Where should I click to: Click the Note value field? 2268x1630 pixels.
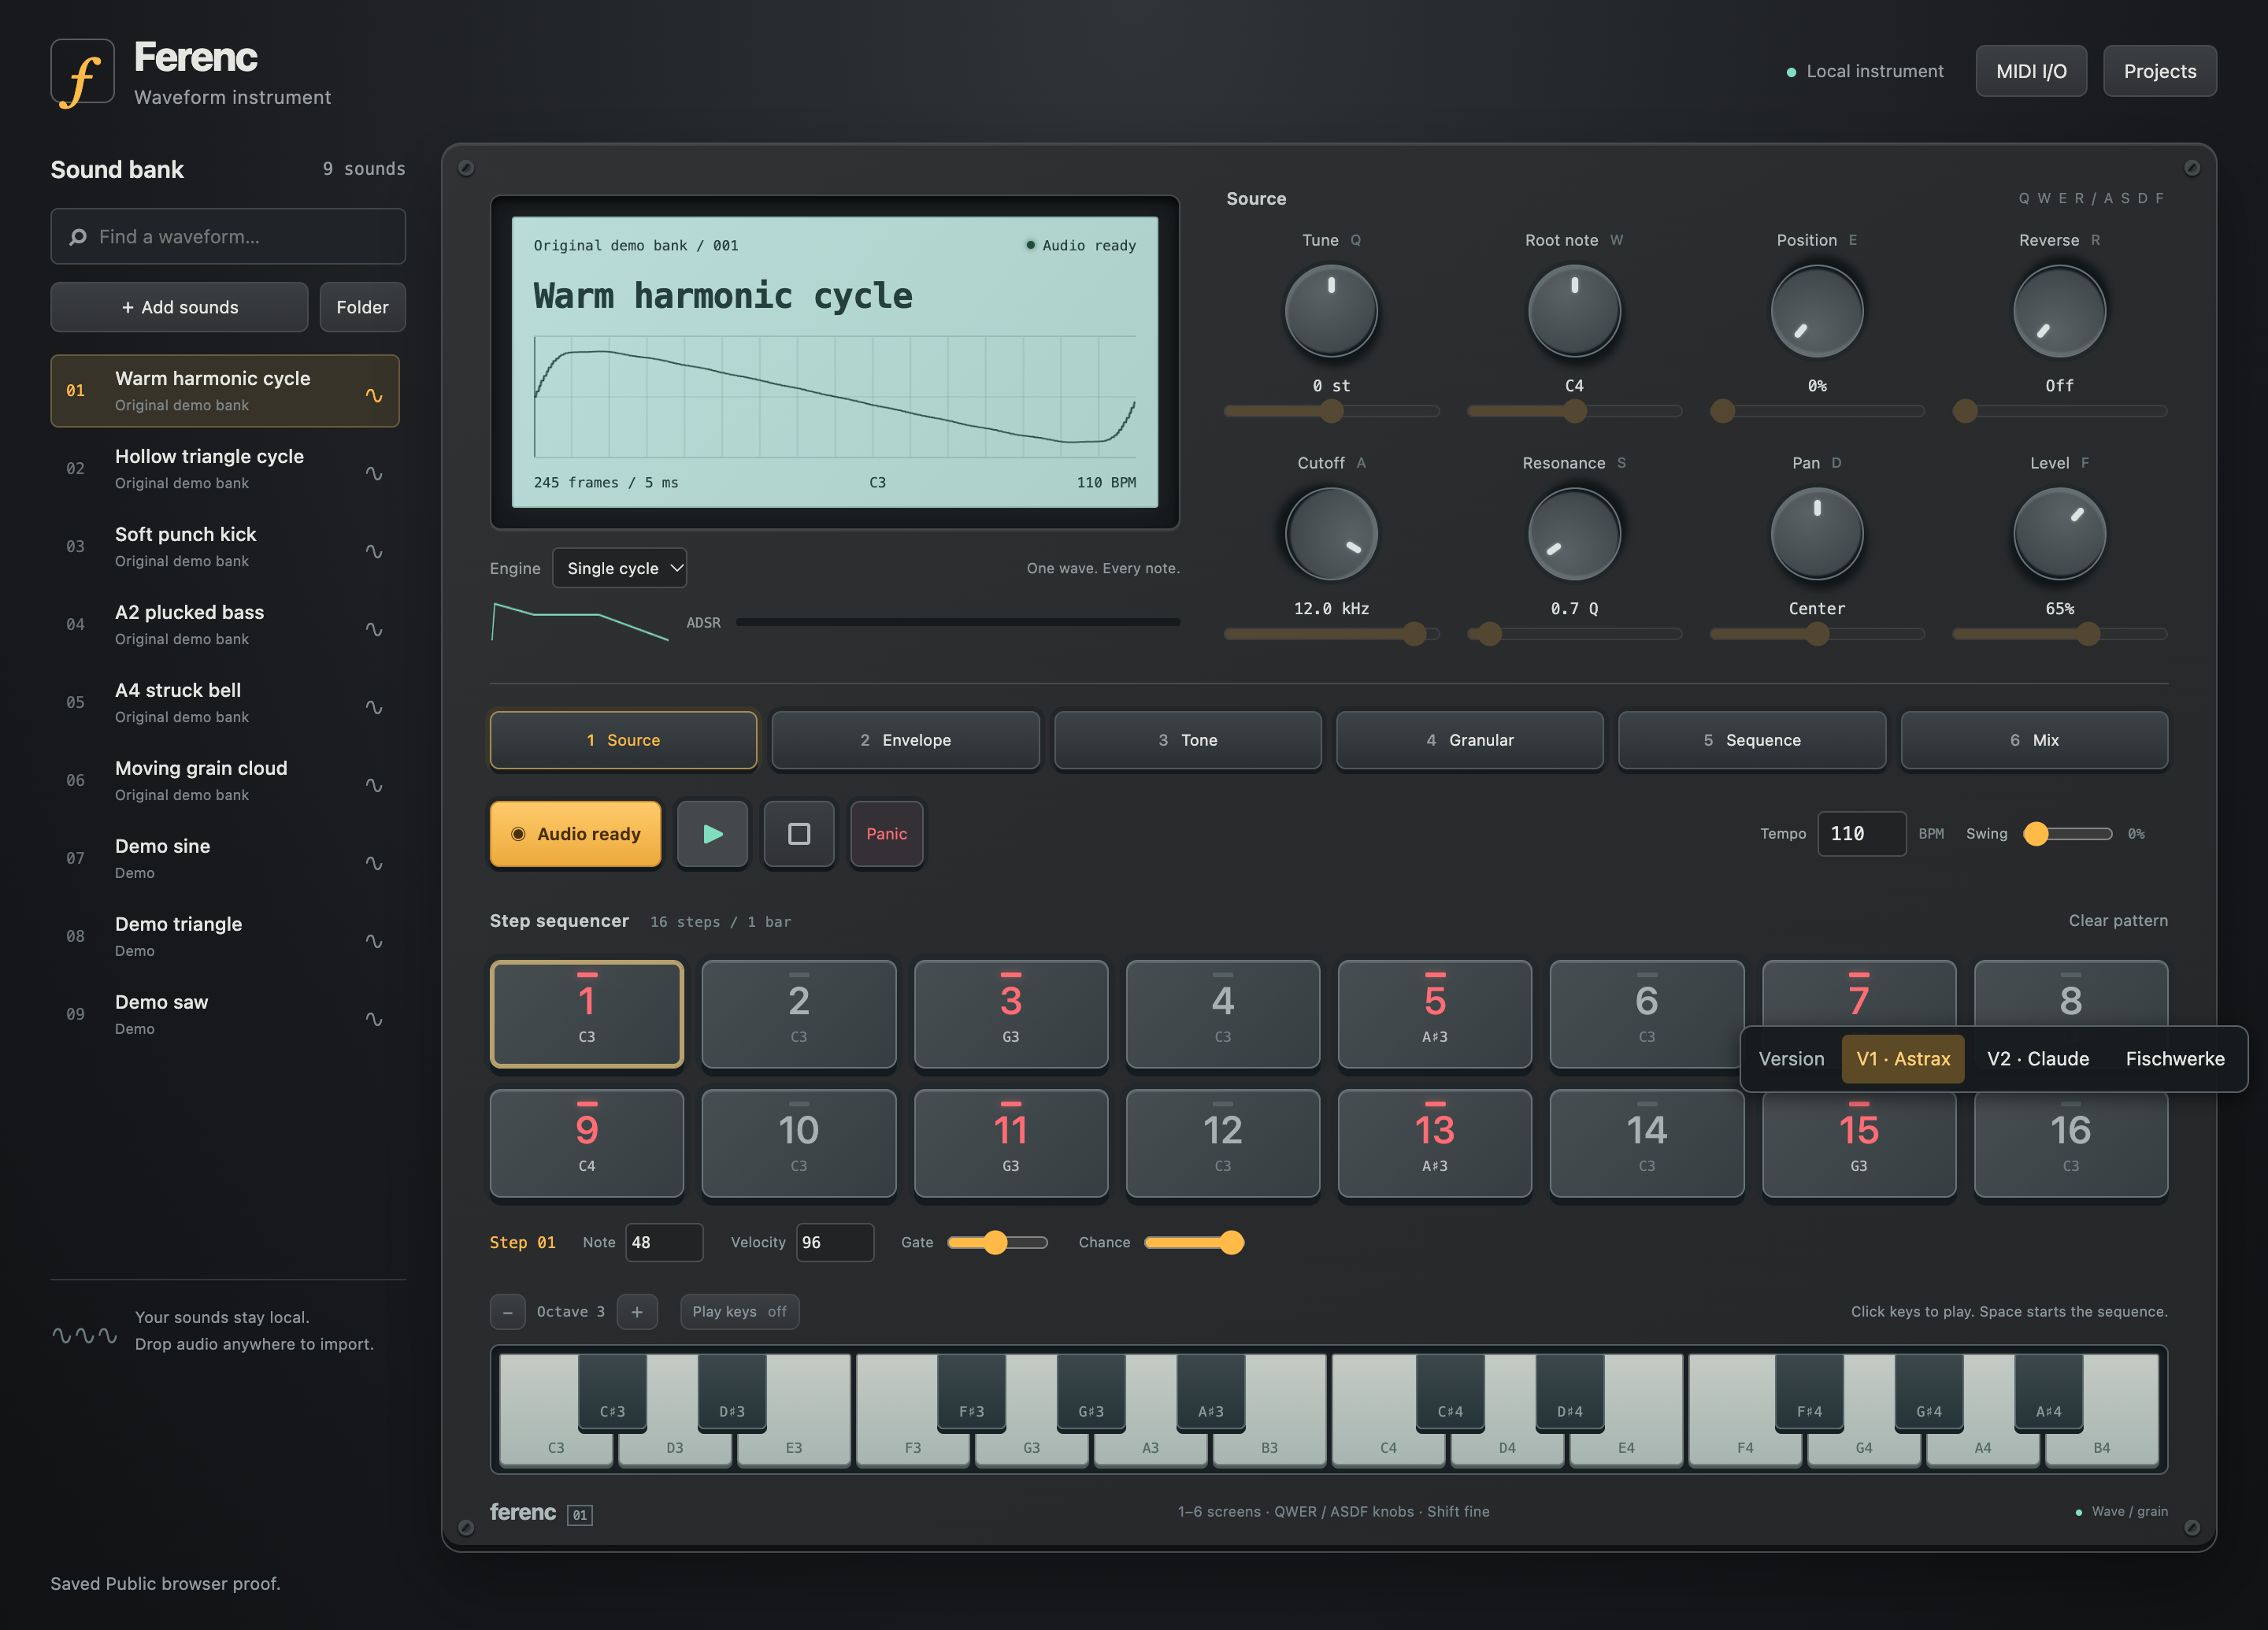click(663, 1242)
